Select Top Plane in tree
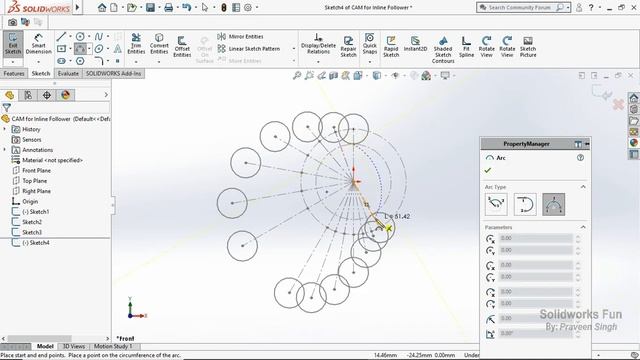640x360 pixels. [34, 180]
